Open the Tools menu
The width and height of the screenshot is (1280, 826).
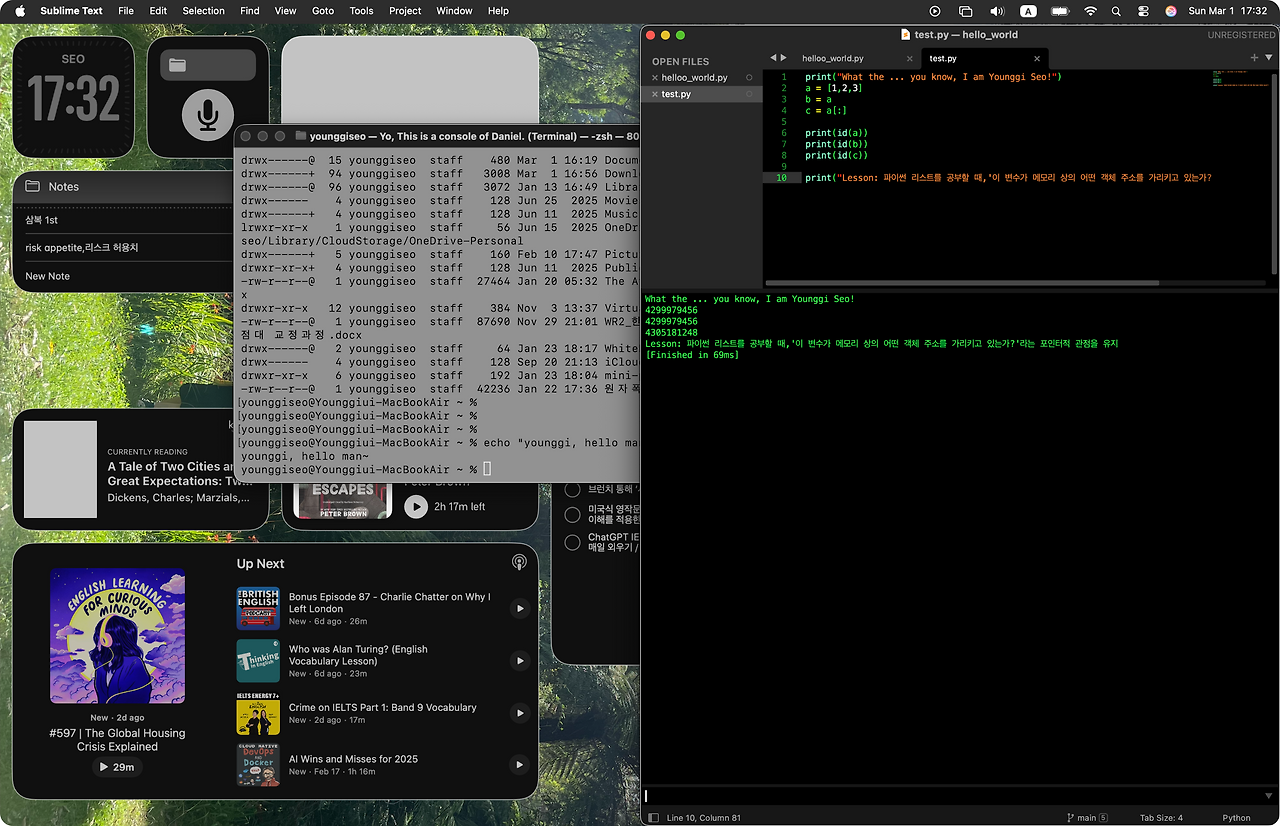pos(361,11)
